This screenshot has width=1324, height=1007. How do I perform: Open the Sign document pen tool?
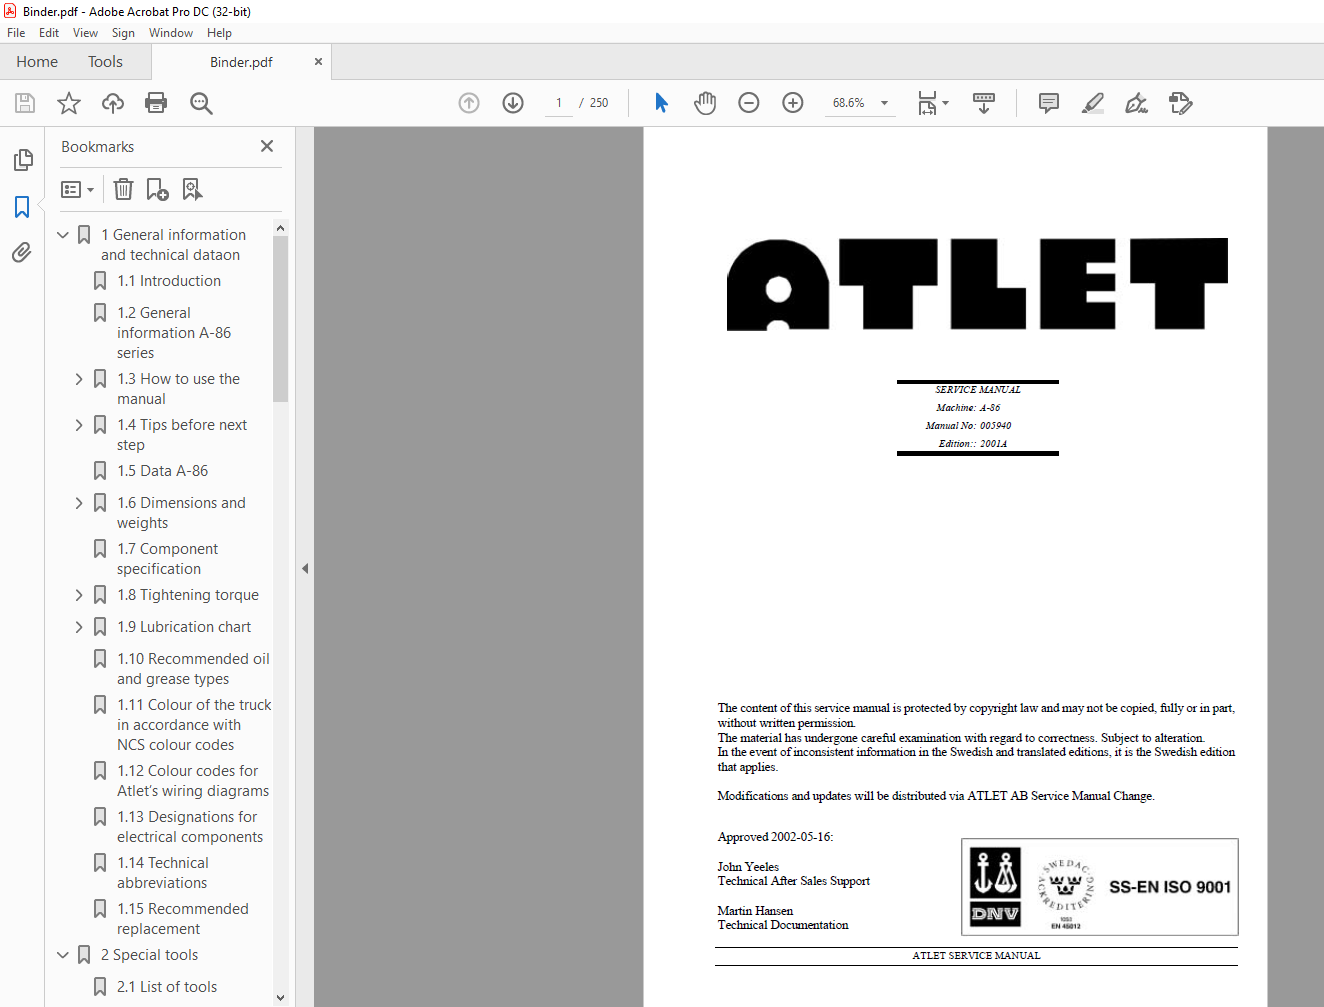click(1137, 103)
